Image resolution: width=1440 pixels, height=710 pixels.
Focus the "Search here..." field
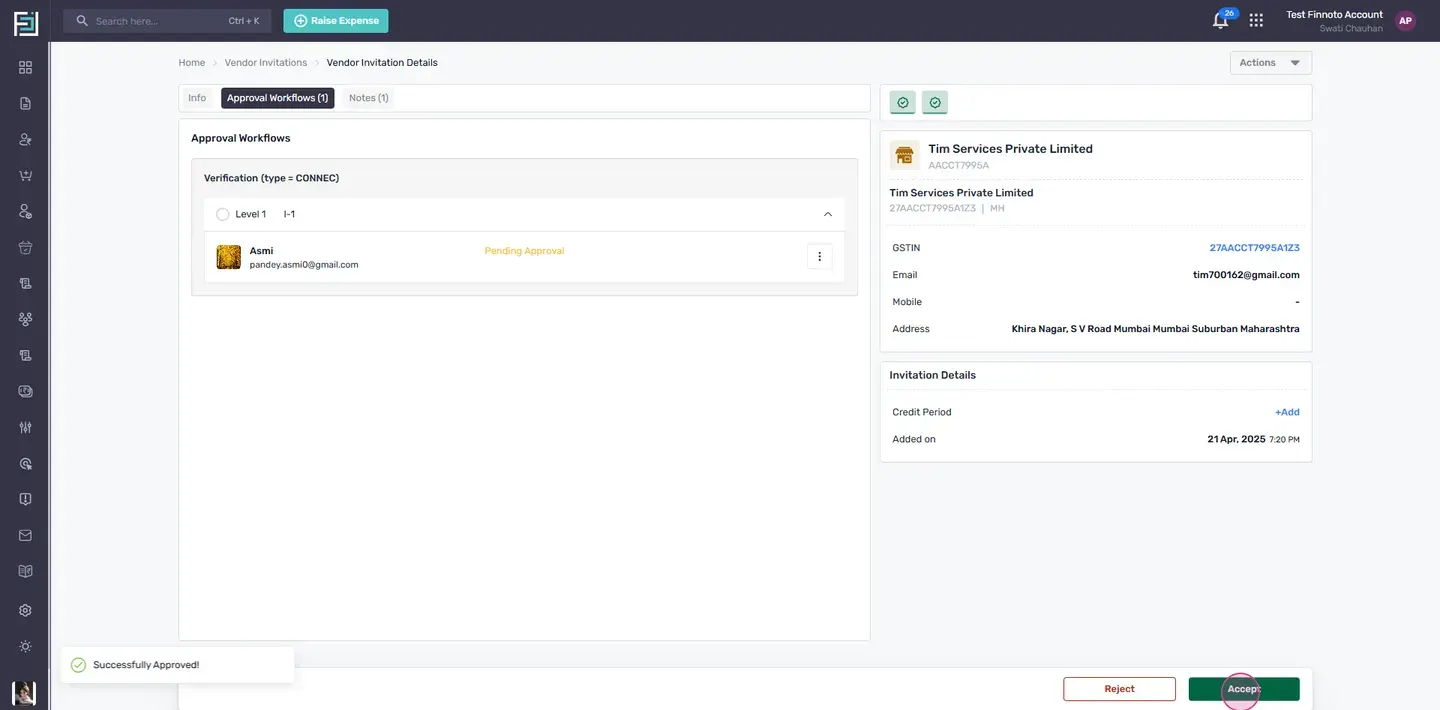(x=167, y=21)
